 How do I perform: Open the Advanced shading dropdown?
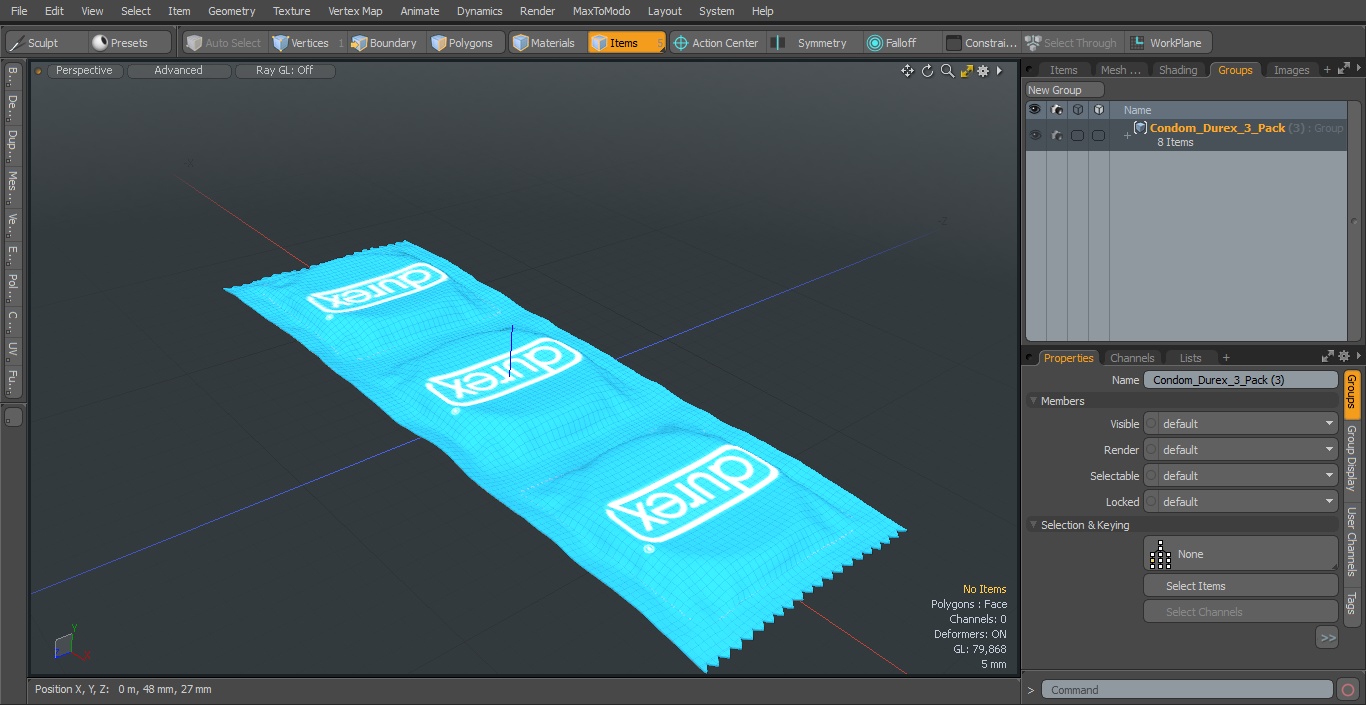point(178,71)
